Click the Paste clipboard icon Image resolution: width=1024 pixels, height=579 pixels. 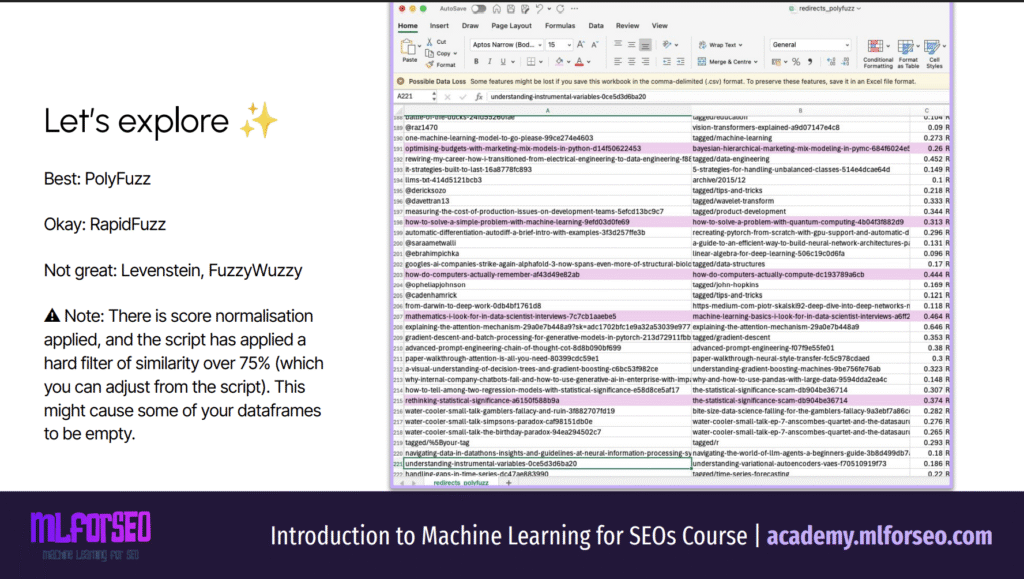click(409, 48)
